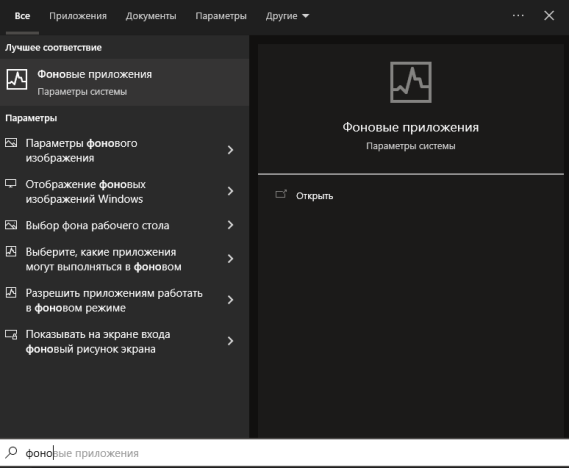569x468 pixels.
Task: Click the magnifier search icon
Action: coord(11,453)
